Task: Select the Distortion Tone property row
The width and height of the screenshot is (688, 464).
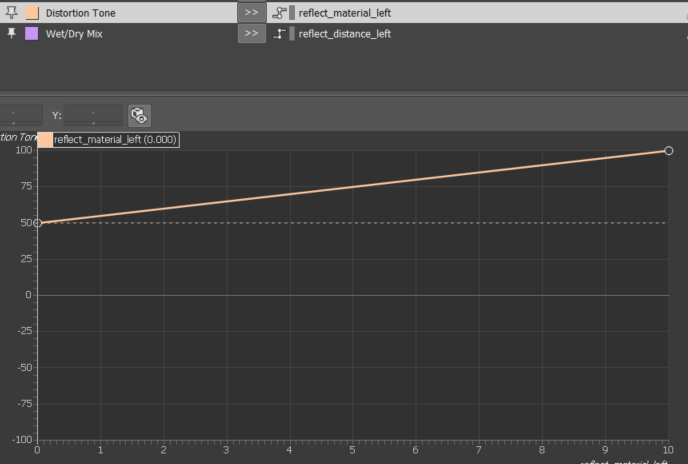Action: tap(344, 13)
